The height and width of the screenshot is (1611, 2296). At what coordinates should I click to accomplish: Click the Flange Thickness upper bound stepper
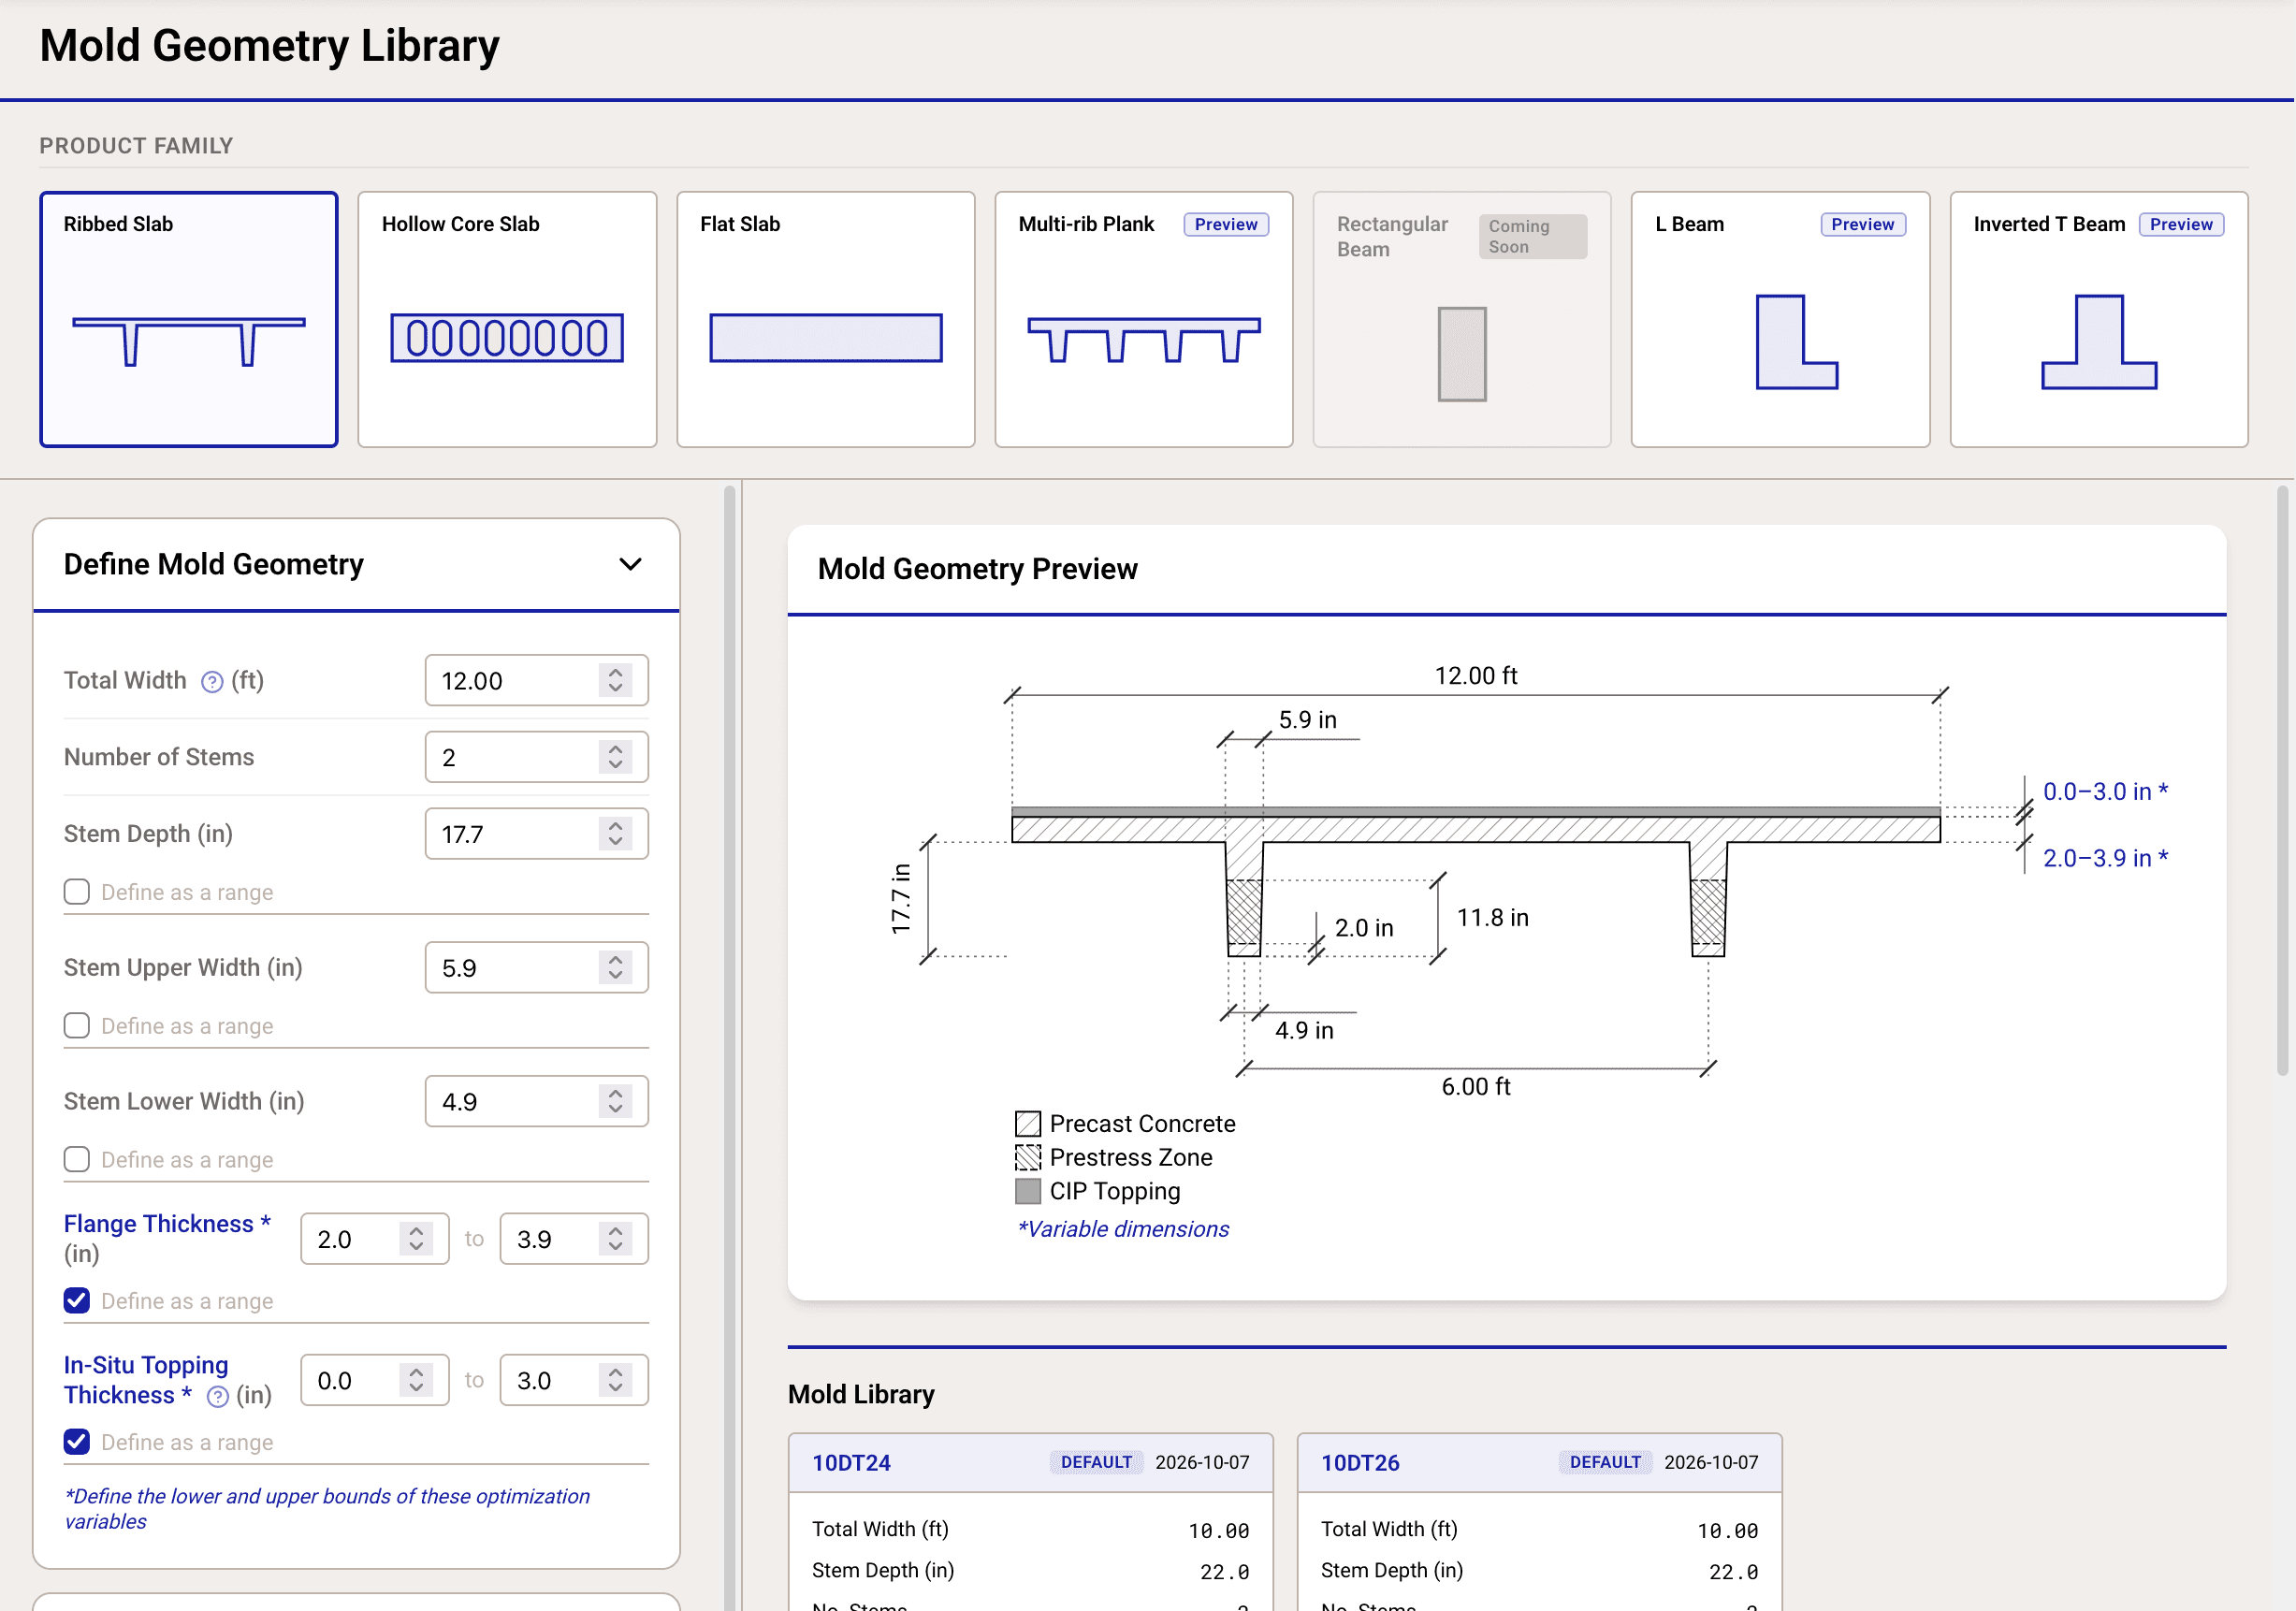pyautogui.click(x=616, y=1239)
